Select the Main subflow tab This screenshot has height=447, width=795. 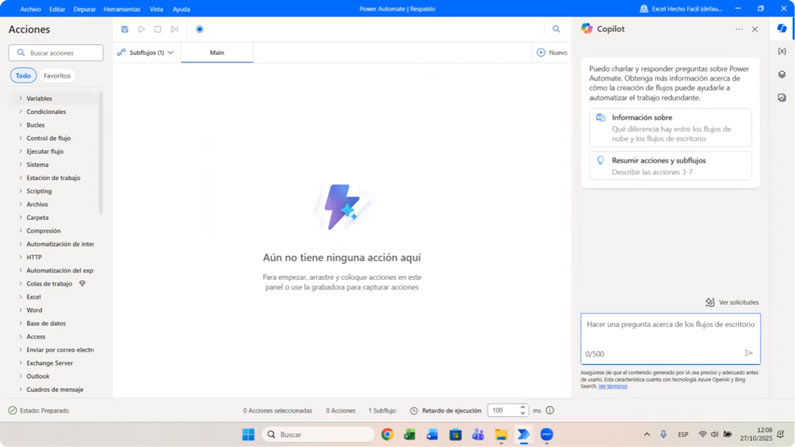pyautogui.click(x=217, y=52)
